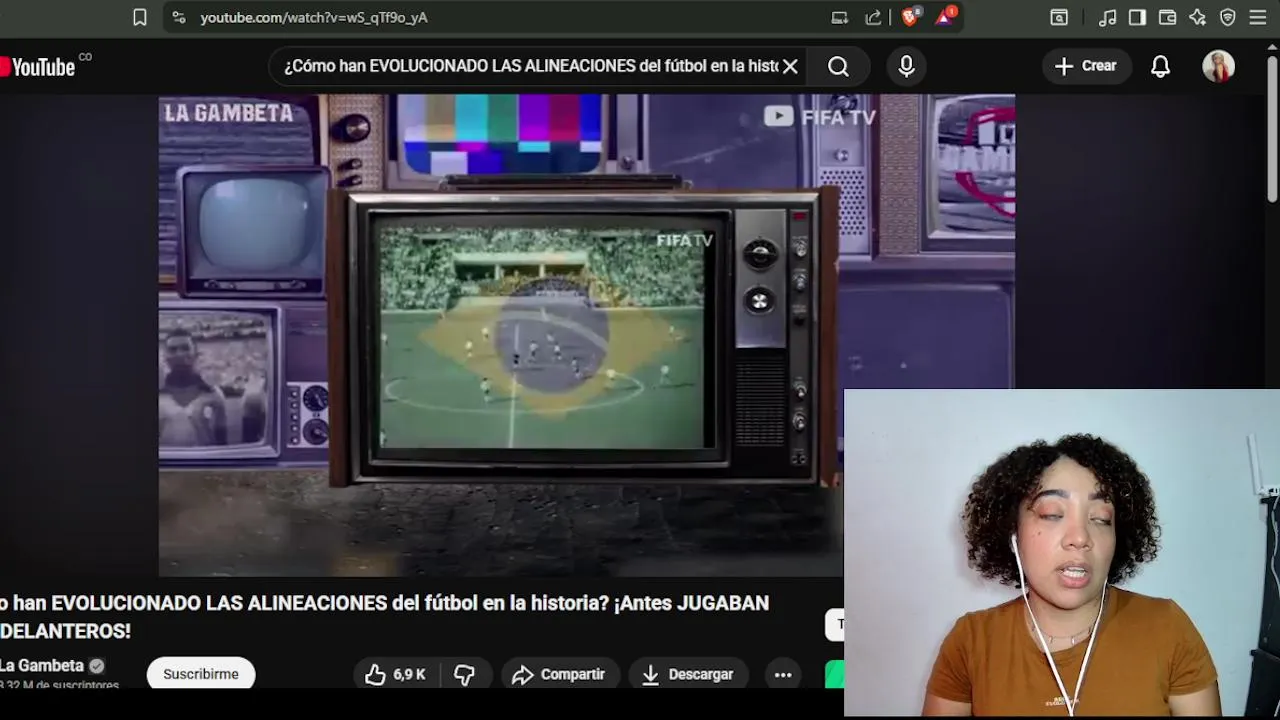Subscribe with the Suscribirme button
The image size is (1280, 720).
(x=201, y=674)
